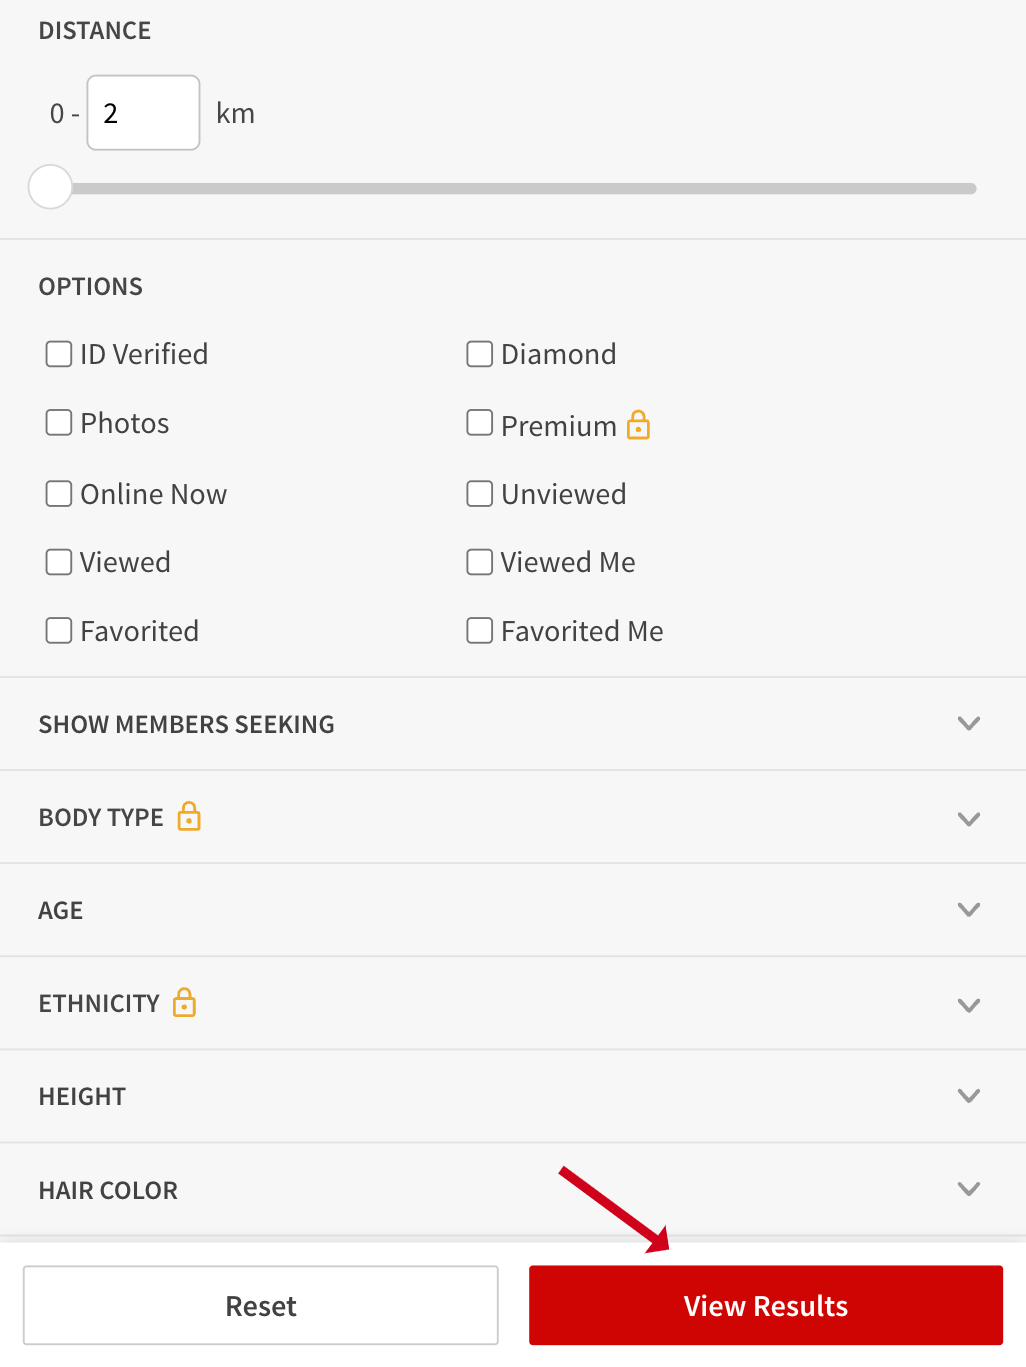Enable the ID Verified filter
The height and width of the screenshot is (1367, 1026).
tap(59, 354)
